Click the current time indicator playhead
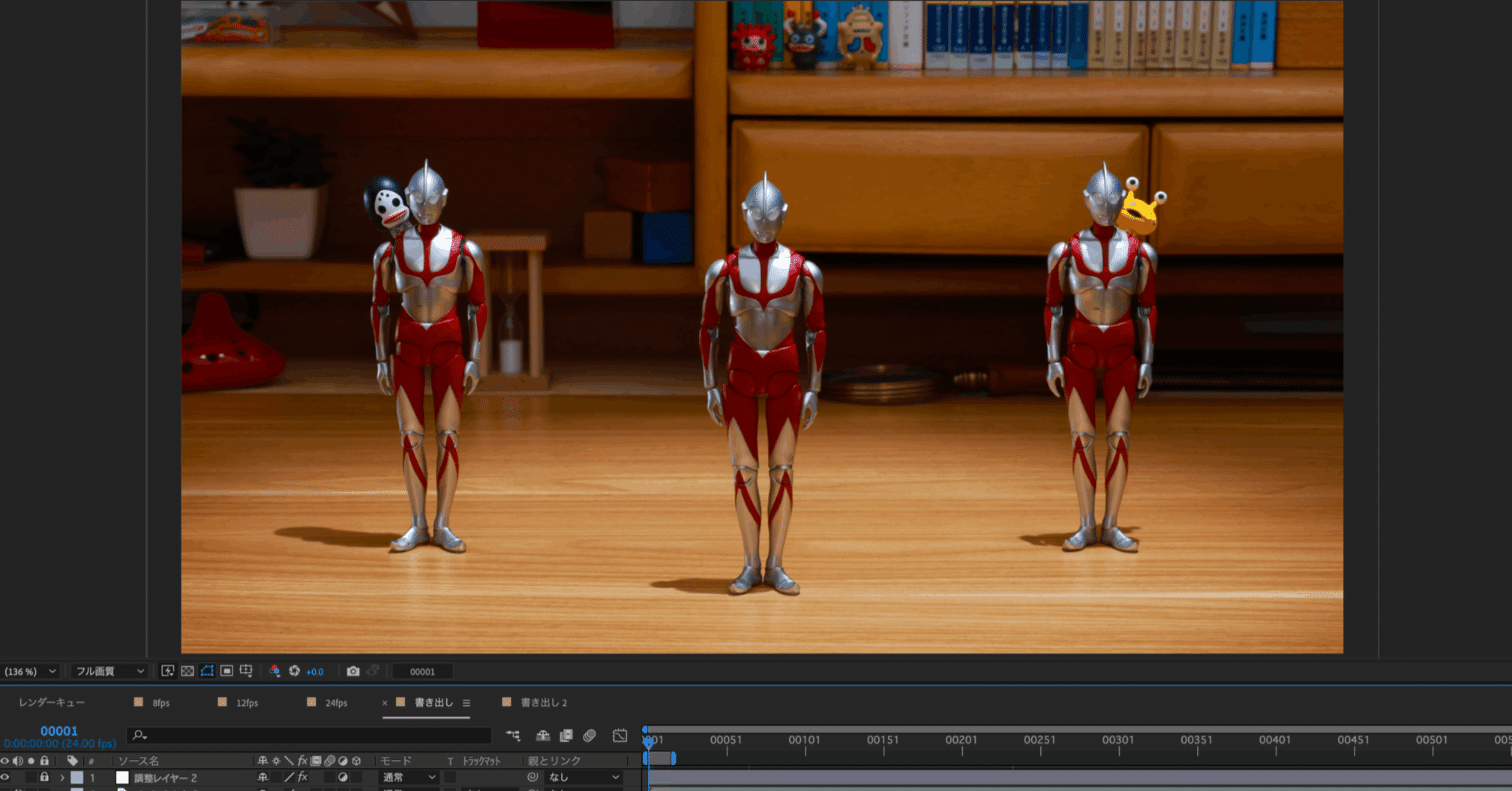1512x791 pixels. 648,743
